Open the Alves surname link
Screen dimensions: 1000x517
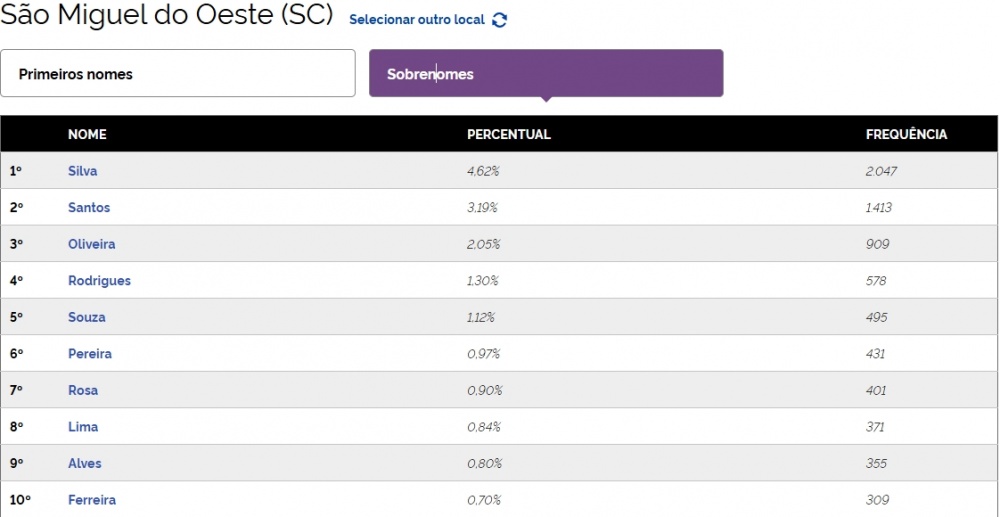tap(84, 463)
